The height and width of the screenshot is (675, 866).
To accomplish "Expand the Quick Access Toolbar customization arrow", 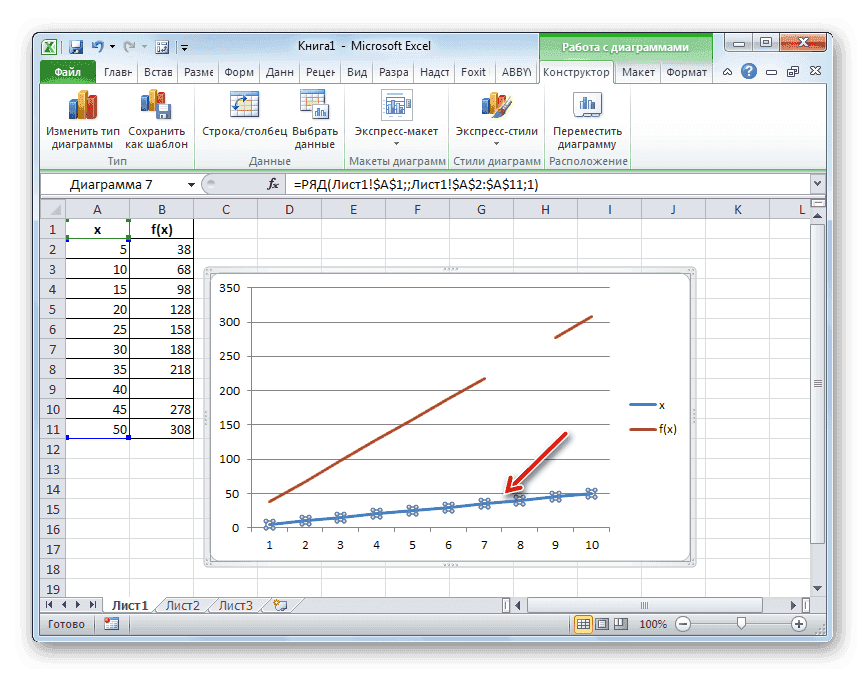I will 184,46.
